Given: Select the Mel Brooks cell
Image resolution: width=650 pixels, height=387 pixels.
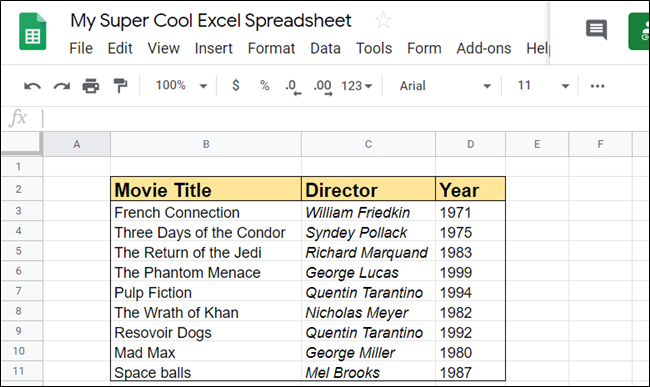Looking at the screenshot, I should coord(368,371).
